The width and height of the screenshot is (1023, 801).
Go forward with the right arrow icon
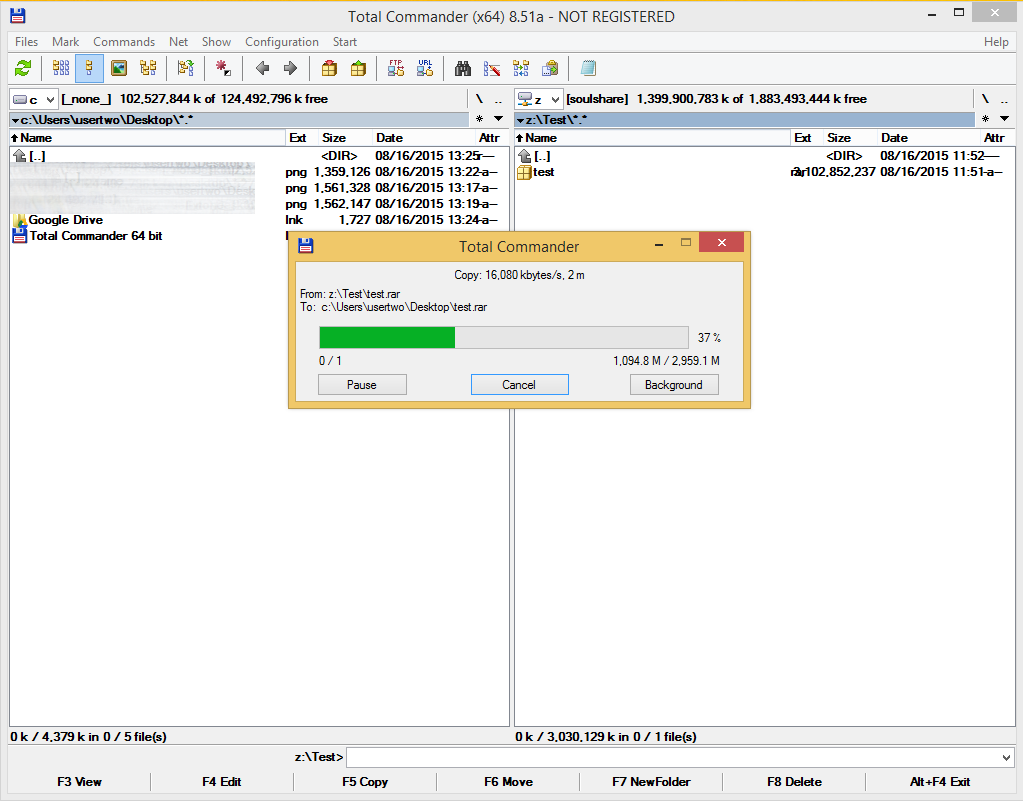tap(290, 68)
